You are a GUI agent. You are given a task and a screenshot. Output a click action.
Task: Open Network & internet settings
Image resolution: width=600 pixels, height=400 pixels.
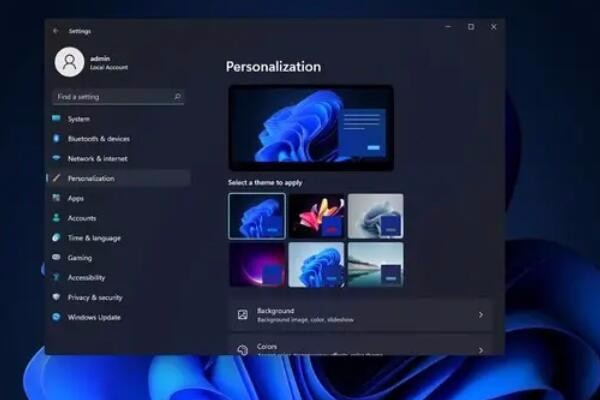click(119, 158)
